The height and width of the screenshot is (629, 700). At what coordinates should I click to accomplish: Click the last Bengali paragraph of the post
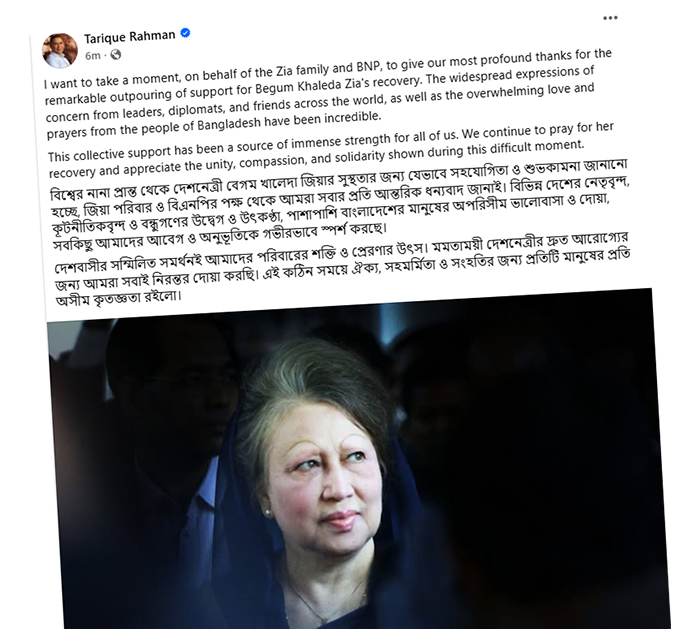[342, 268]
